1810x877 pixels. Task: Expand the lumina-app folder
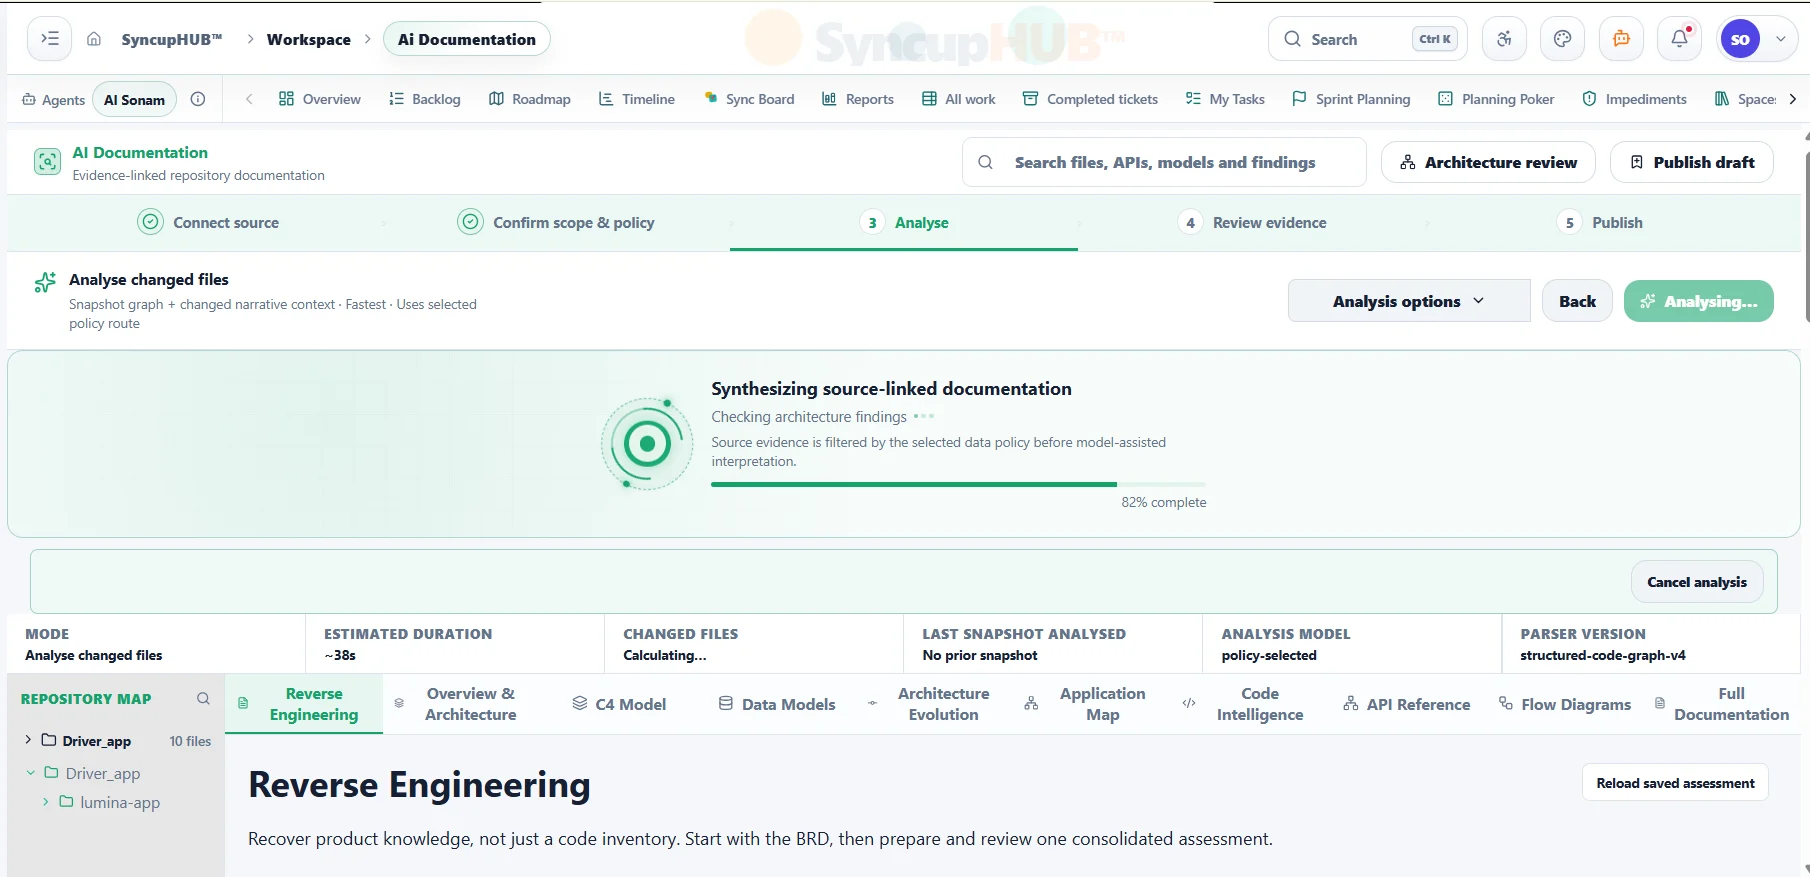tap(45, 802)
